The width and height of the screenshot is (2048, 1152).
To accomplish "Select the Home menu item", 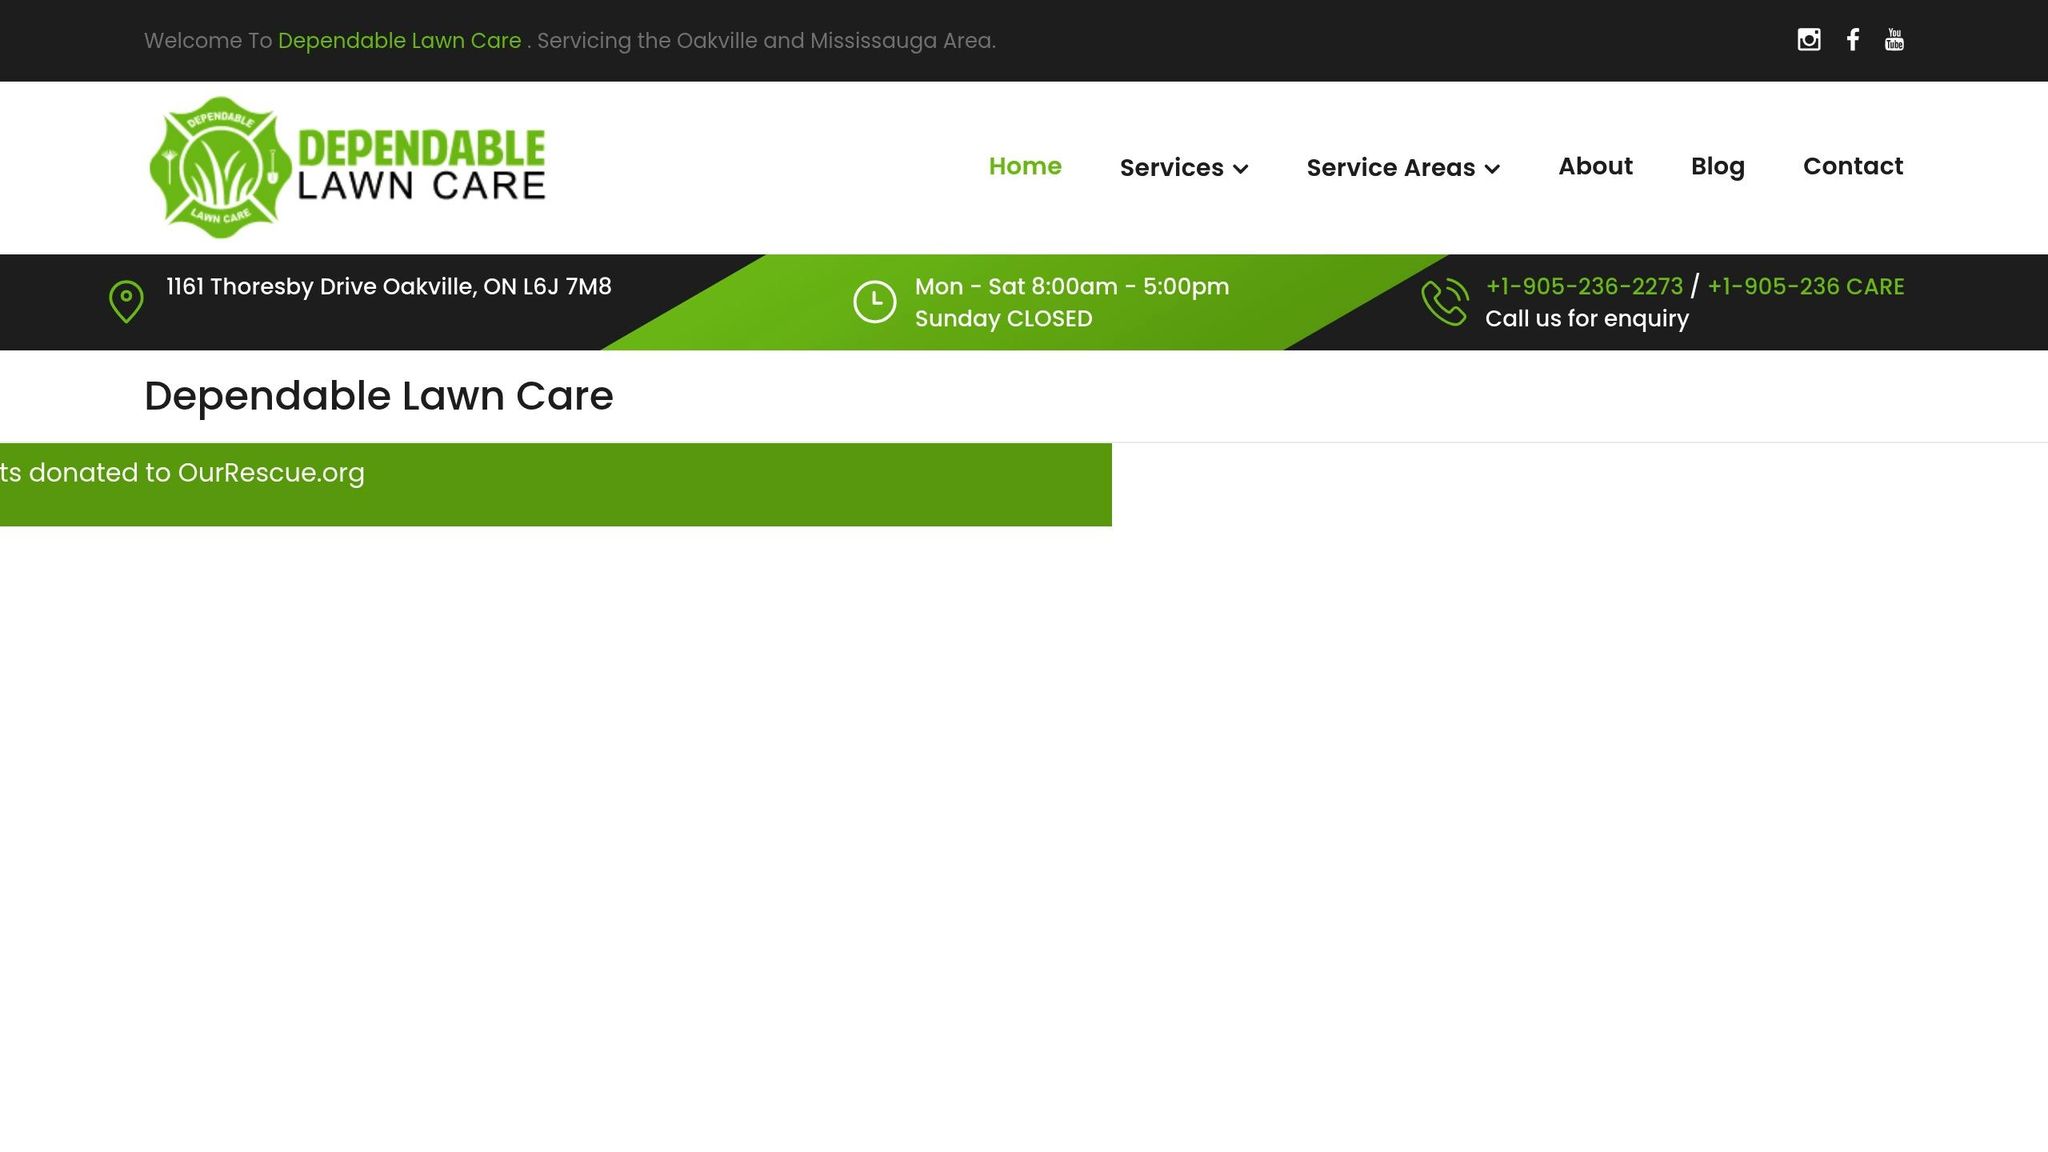I will (1025, 166).
